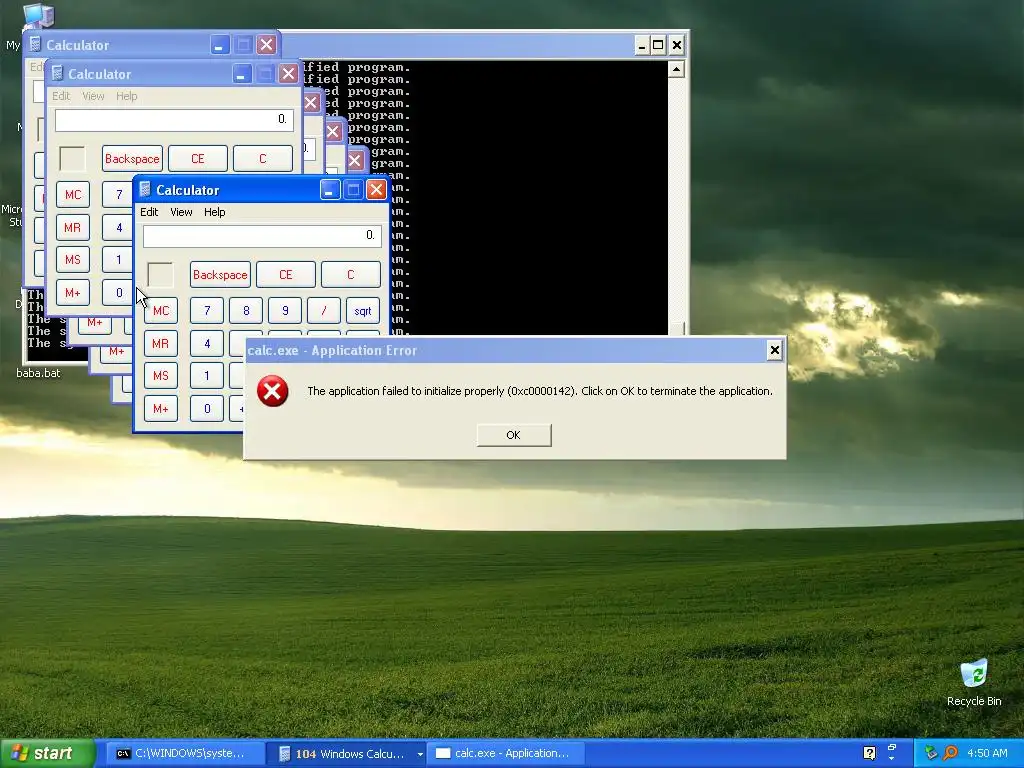Viewport: 1024px width, 768px height.
Task: Open the Edit menu of the front Calculator
Action: 149,212
